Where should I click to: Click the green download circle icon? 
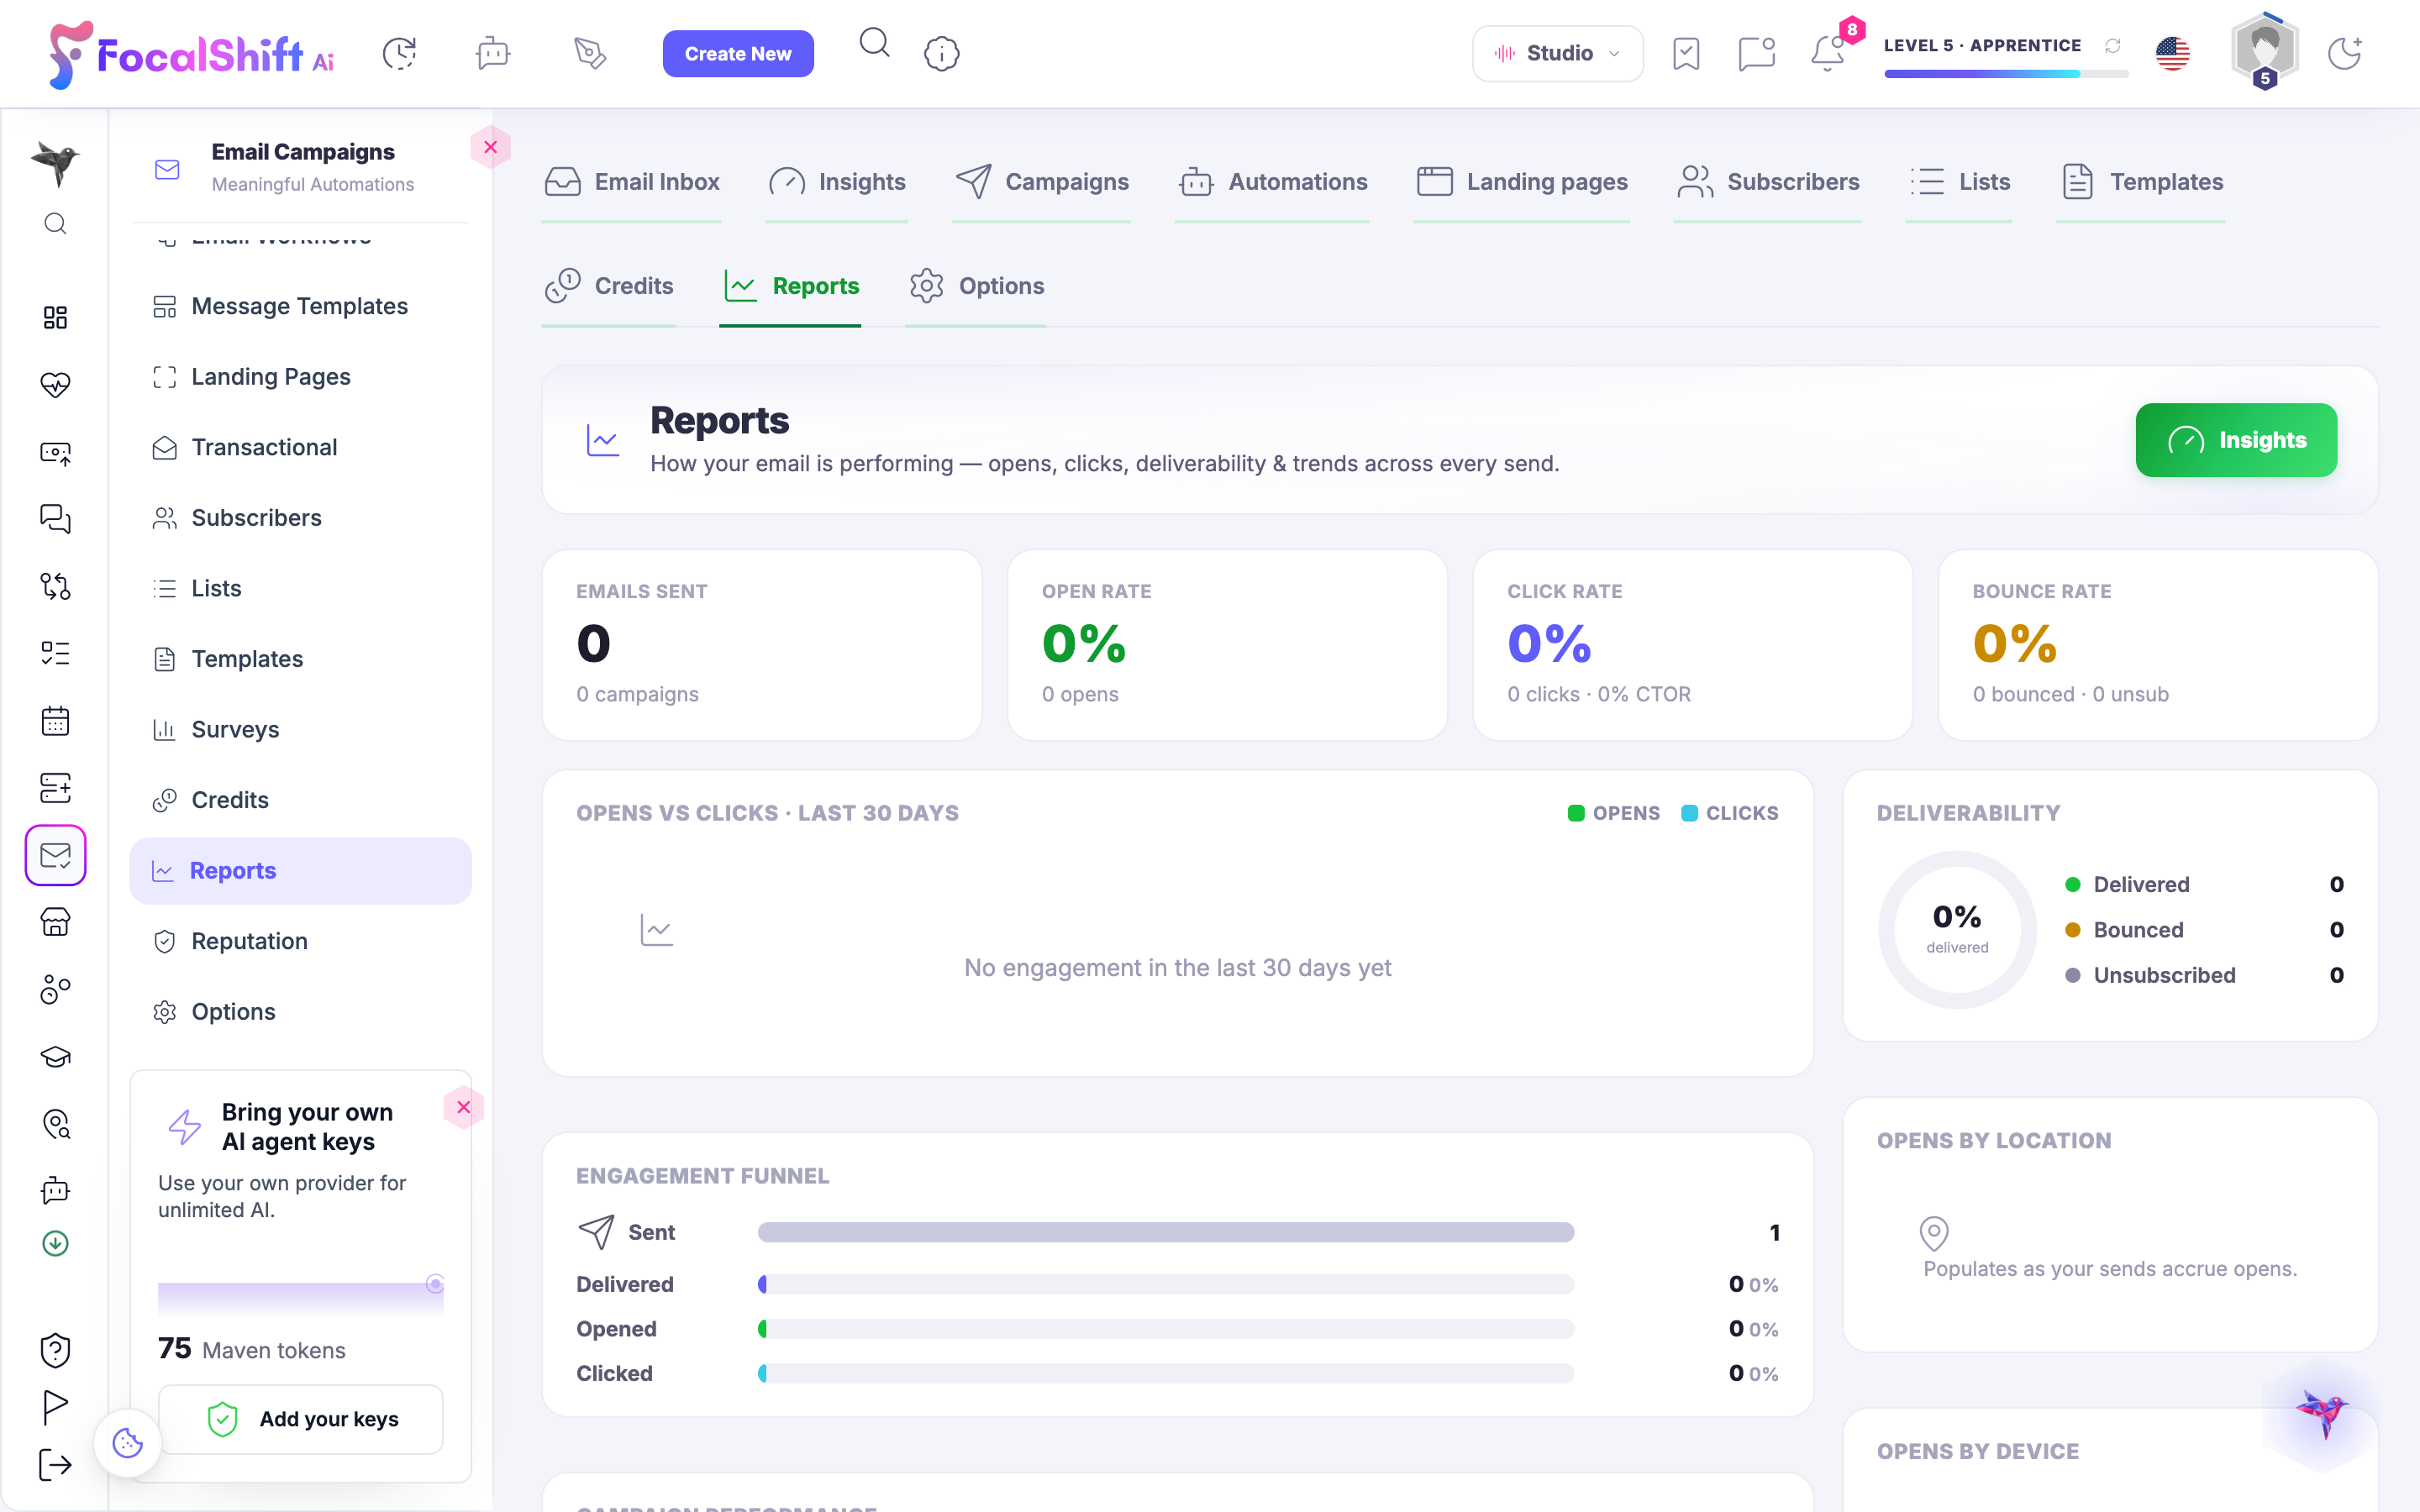pos(56,1243)
